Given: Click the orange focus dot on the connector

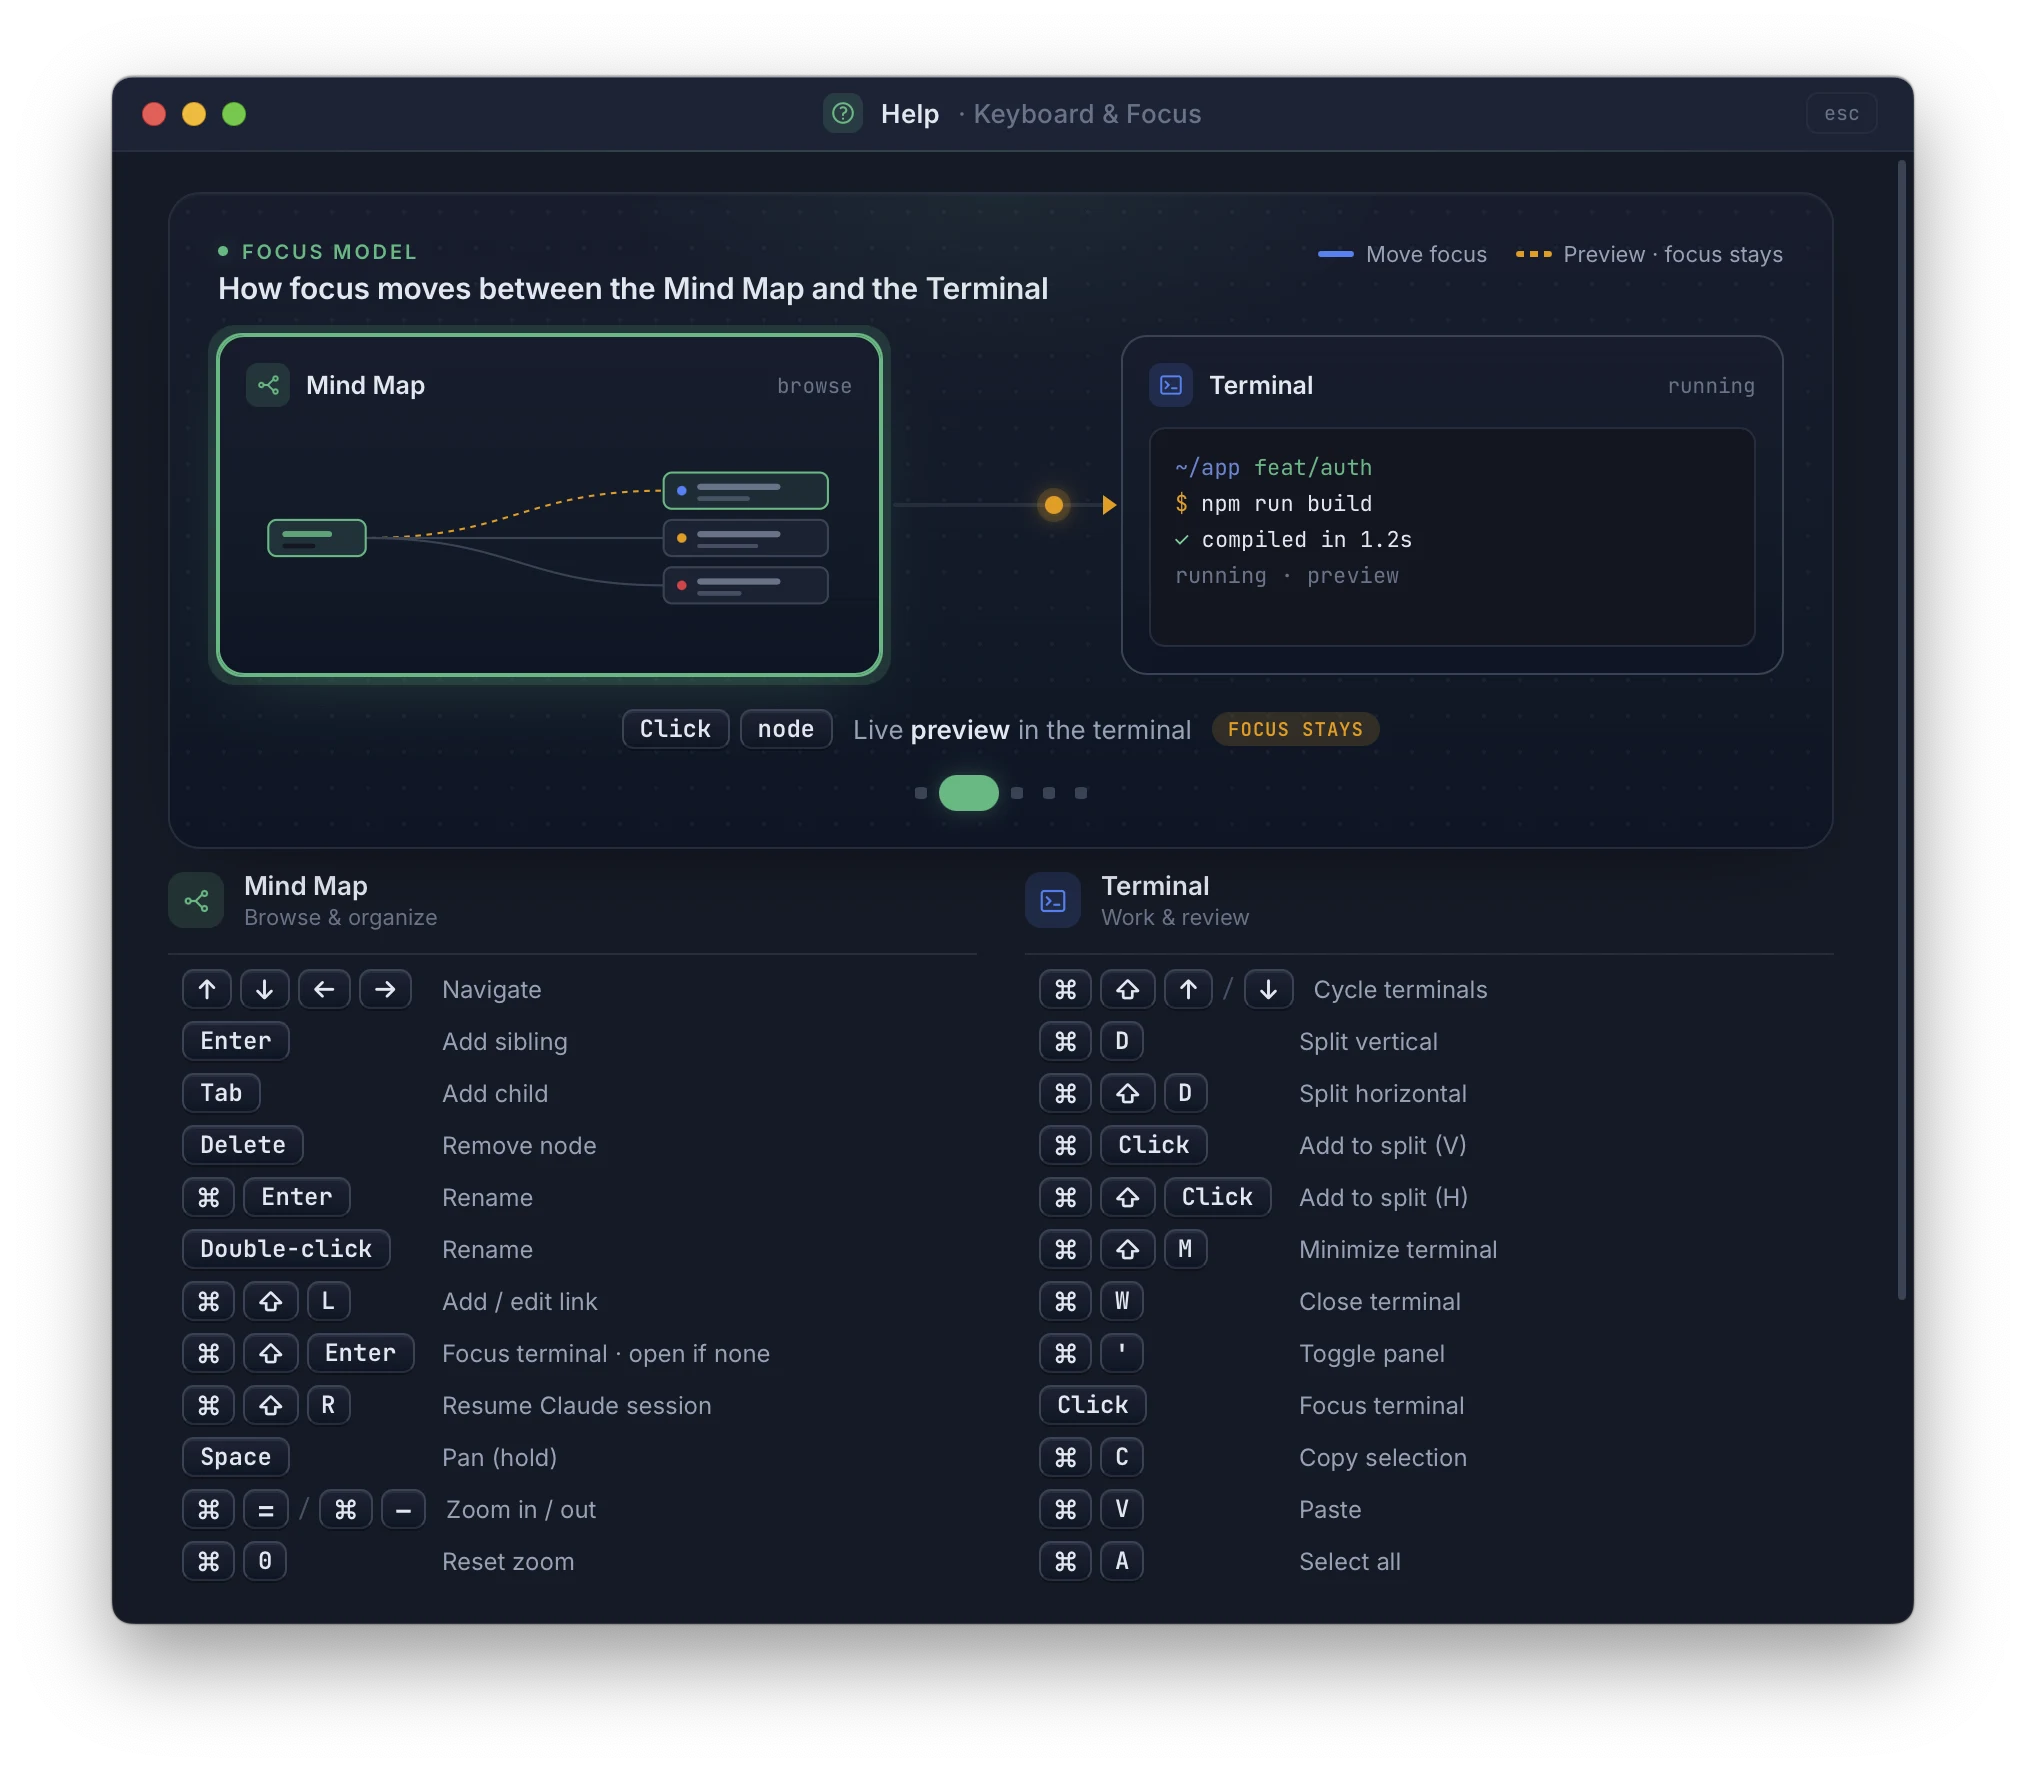Looking at the screenshot, I should [x=1054, y=505].
